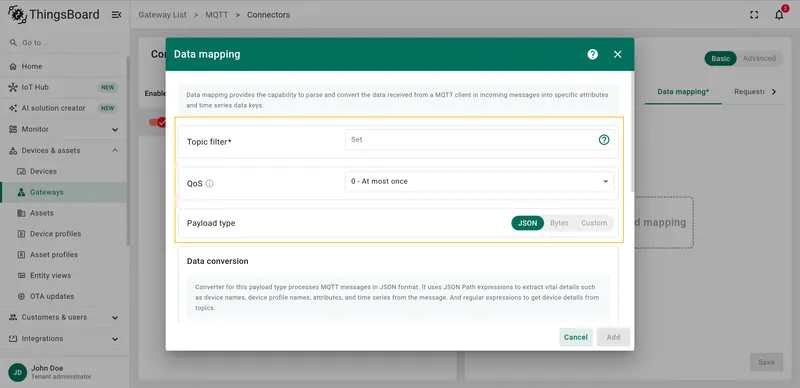Screen dimensions: 800x388
Task: Click Gateway List breadcrumb
Action: 163,15
